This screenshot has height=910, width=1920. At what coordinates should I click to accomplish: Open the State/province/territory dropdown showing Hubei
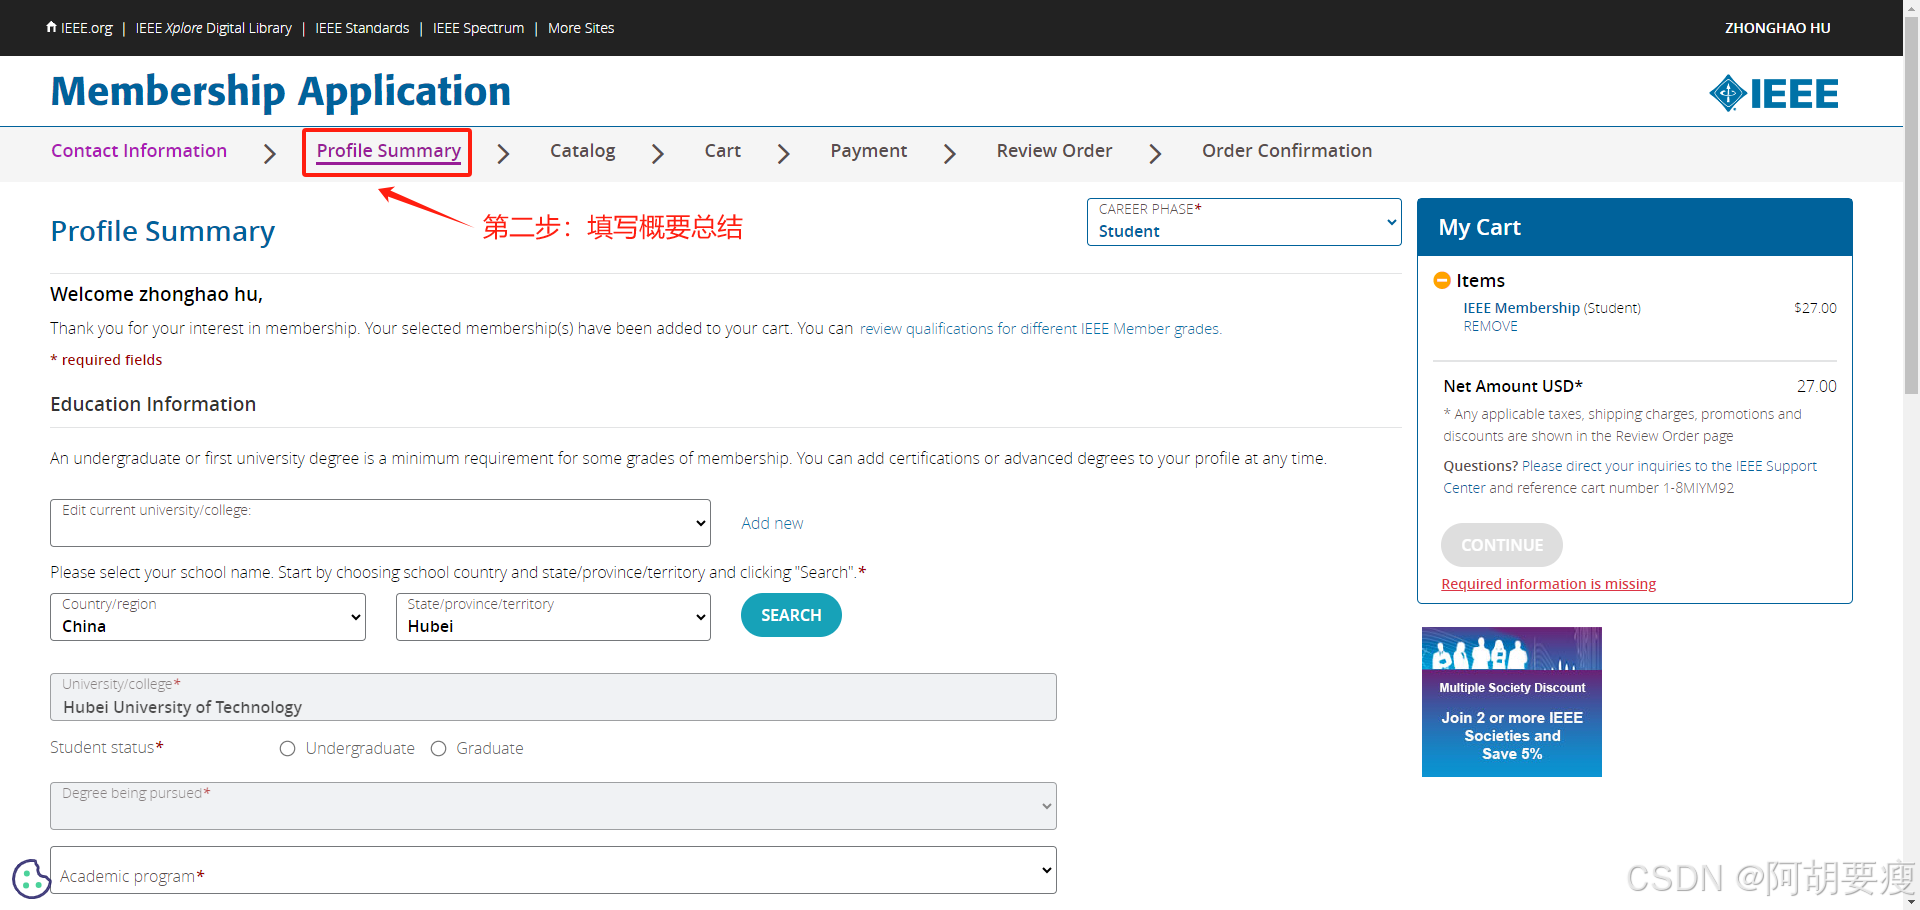pyautogui.click(x=553, y=617)
